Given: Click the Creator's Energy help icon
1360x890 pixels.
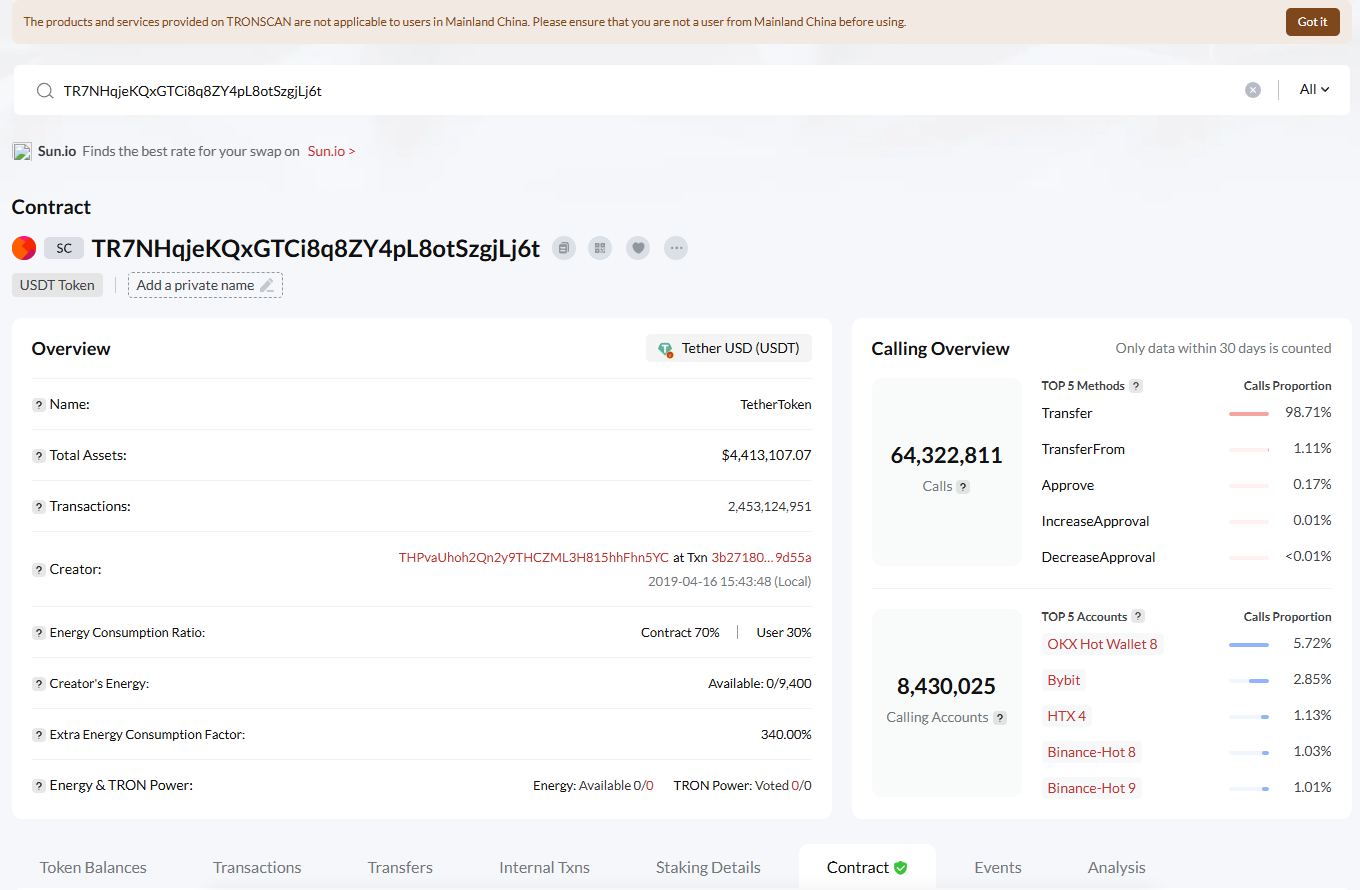Looking at the screenshot, I should 37,683.
